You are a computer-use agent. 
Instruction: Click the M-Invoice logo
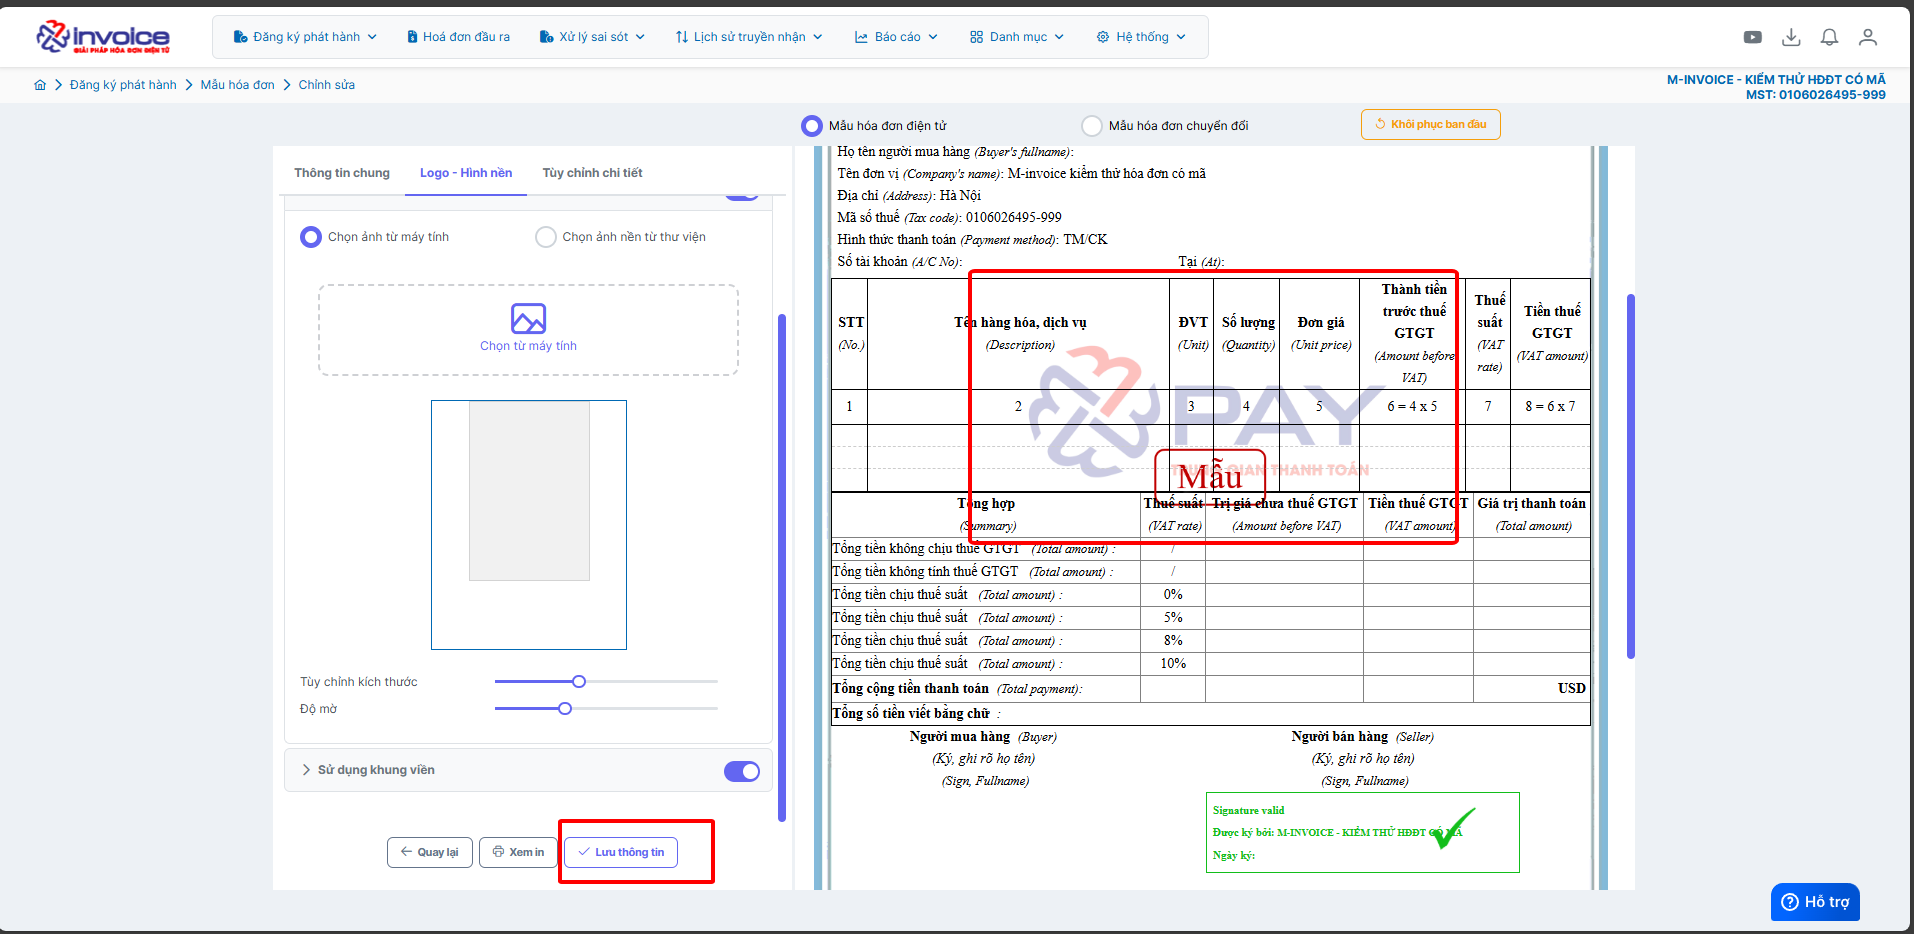103,37
